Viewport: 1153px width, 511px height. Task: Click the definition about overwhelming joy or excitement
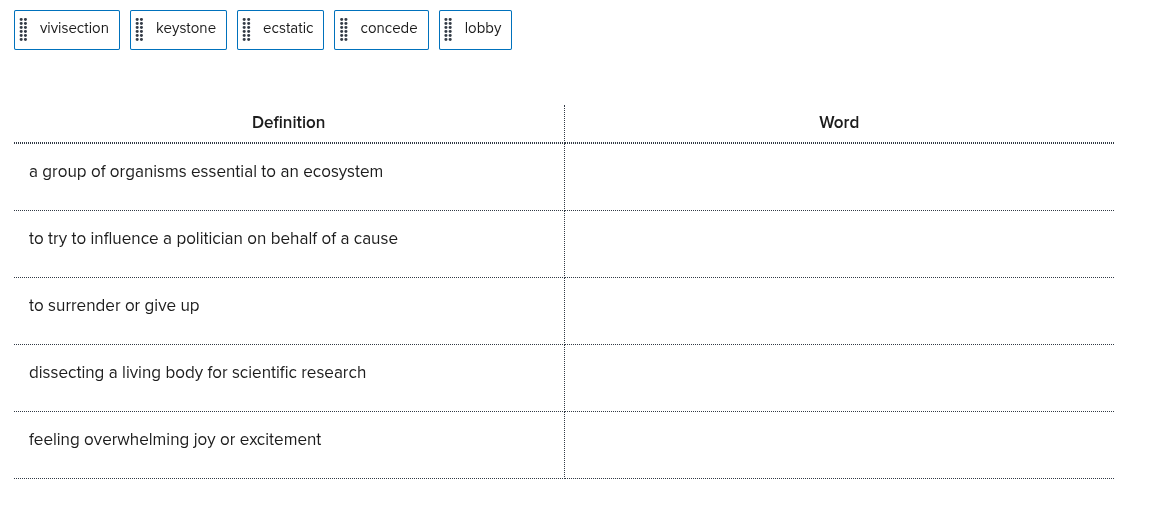tap(175, 440)
